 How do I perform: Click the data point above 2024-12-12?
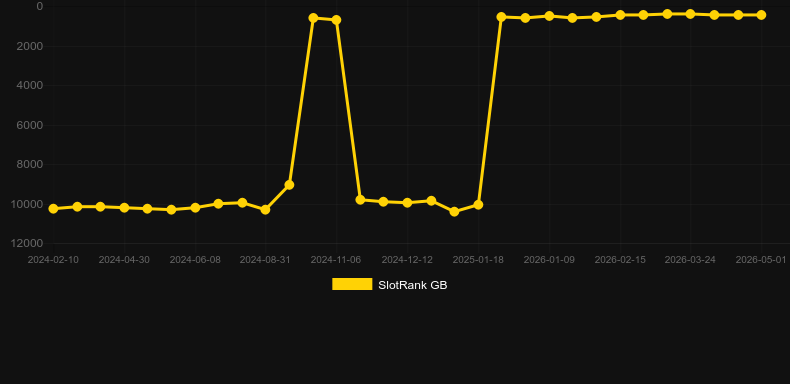pyautogui.click(x=407, y=203)
